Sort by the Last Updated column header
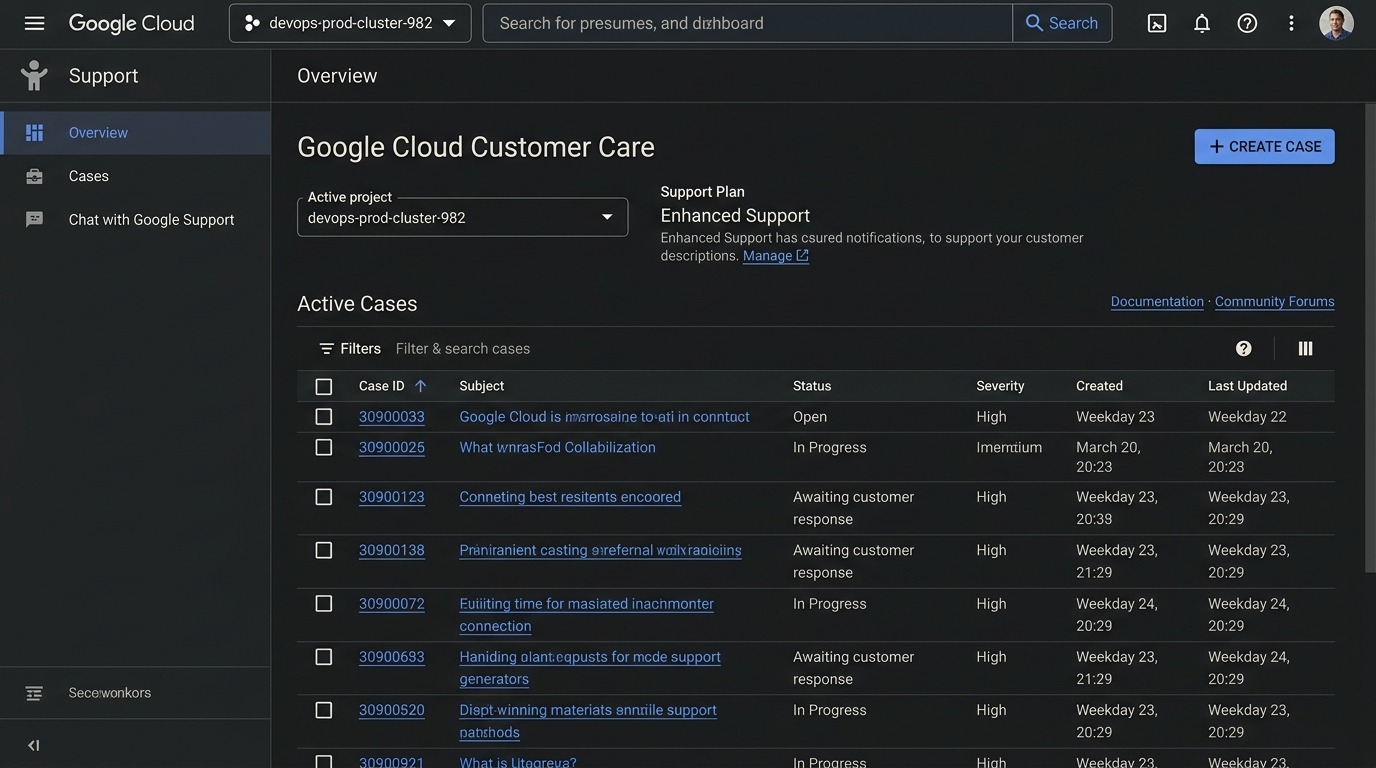1376x768 pixels. (1247, 386)
